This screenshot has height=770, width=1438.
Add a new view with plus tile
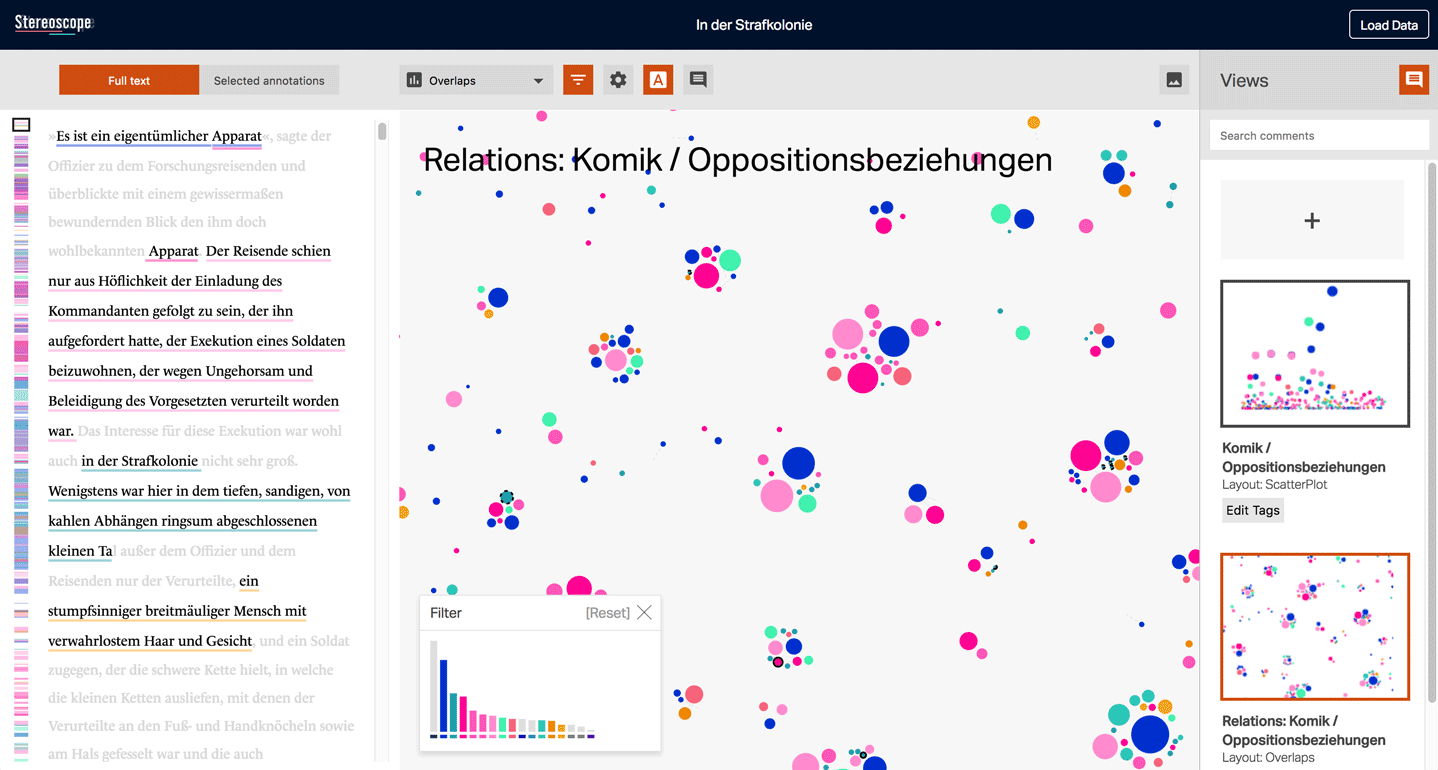click(x=1312, y=221)
